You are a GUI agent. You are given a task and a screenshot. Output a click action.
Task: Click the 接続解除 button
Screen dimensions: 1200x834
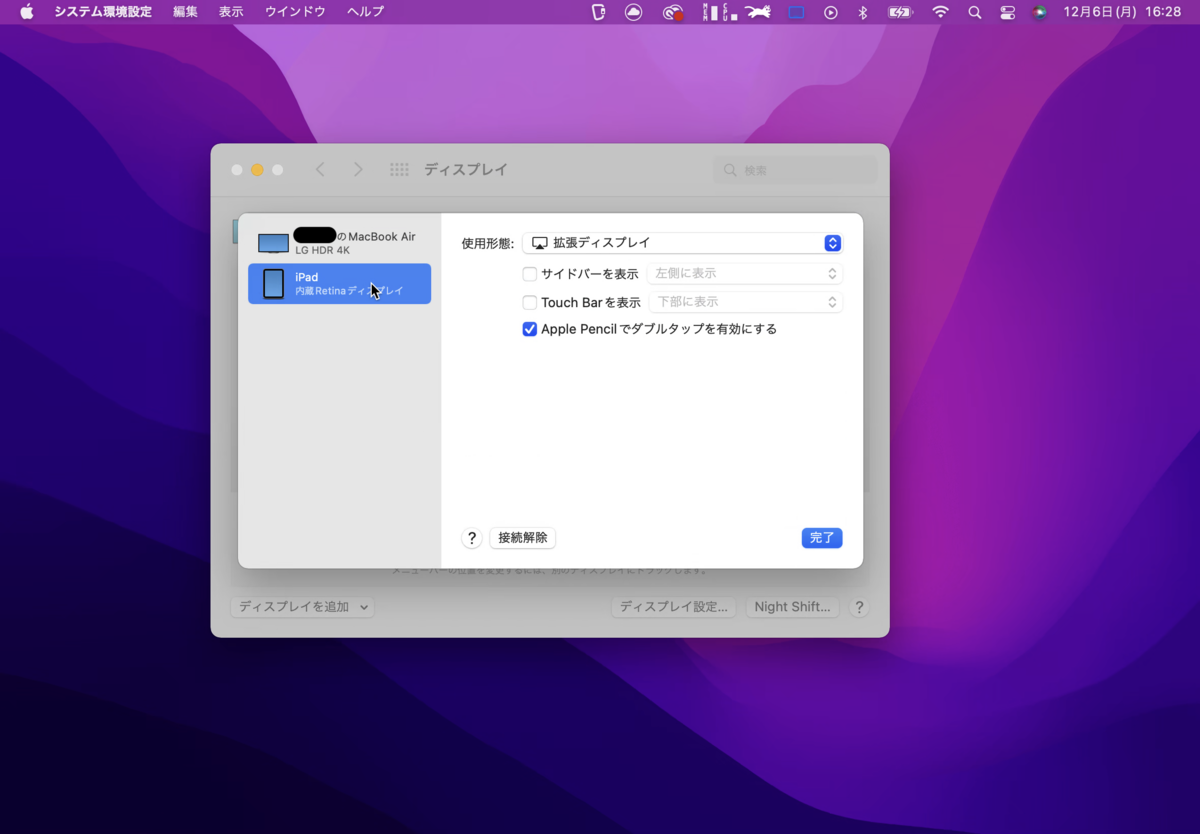coord(523,538)
